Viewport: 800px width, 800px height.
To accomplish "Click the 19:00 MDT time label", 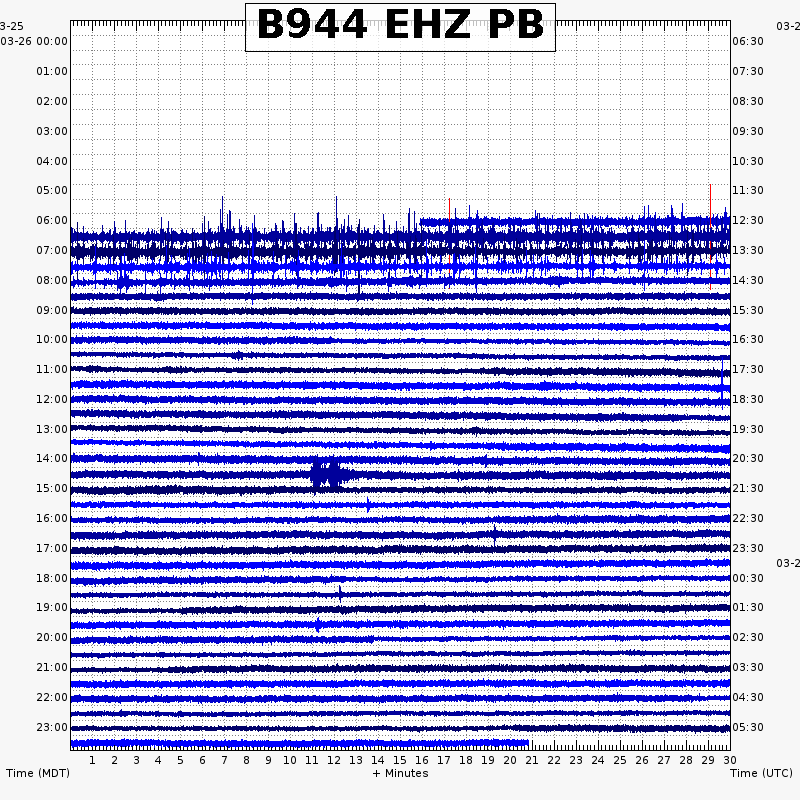I will click(x=52, y=607).
